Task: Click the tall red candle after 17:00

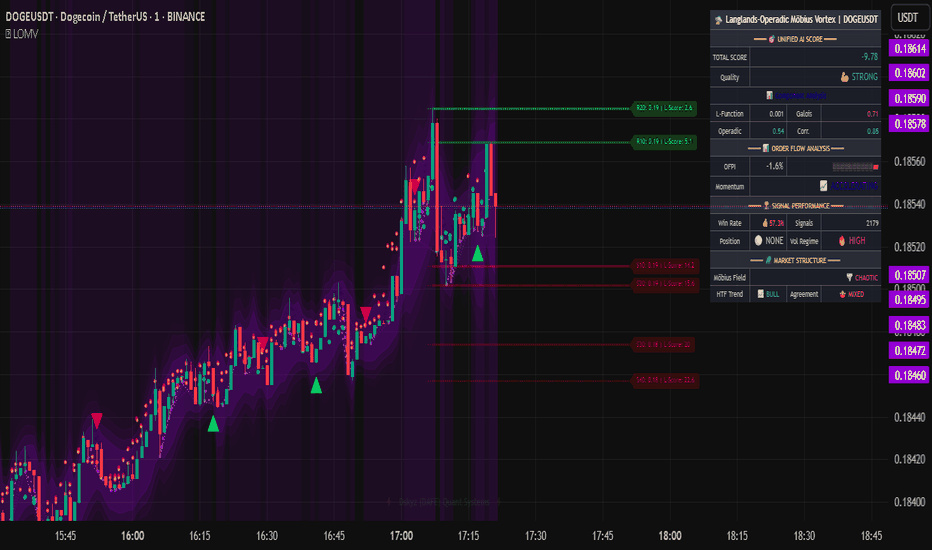Action: coord(437,187)
